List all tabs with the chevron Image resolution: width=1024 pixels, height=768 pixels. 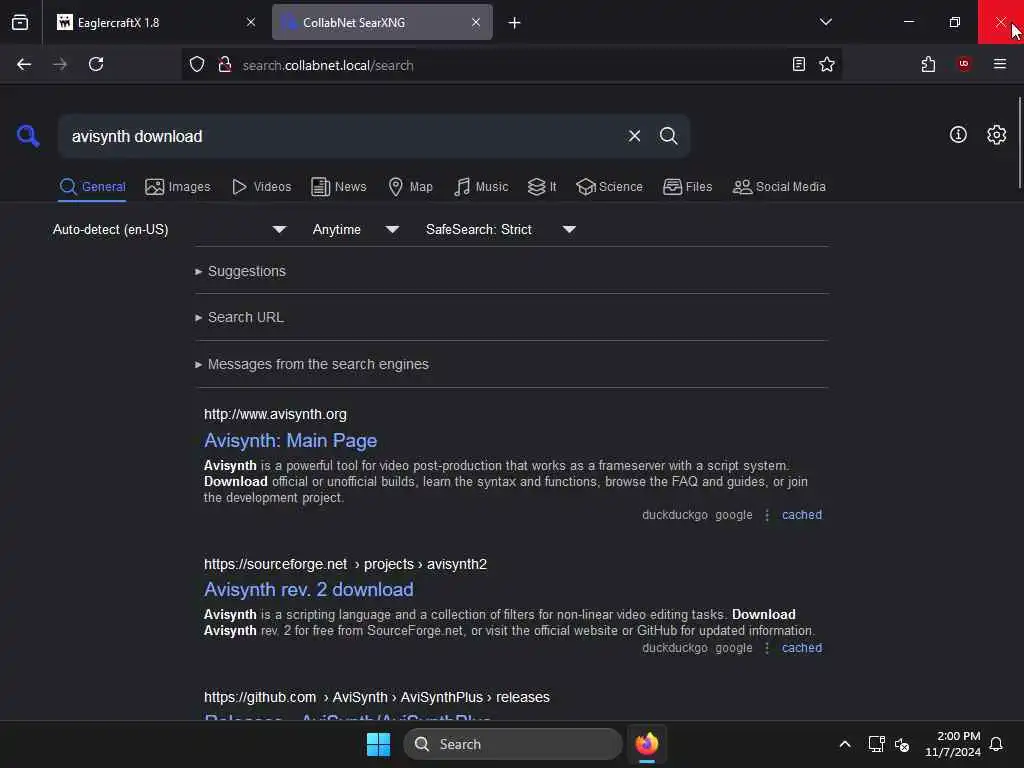(825, 22)
